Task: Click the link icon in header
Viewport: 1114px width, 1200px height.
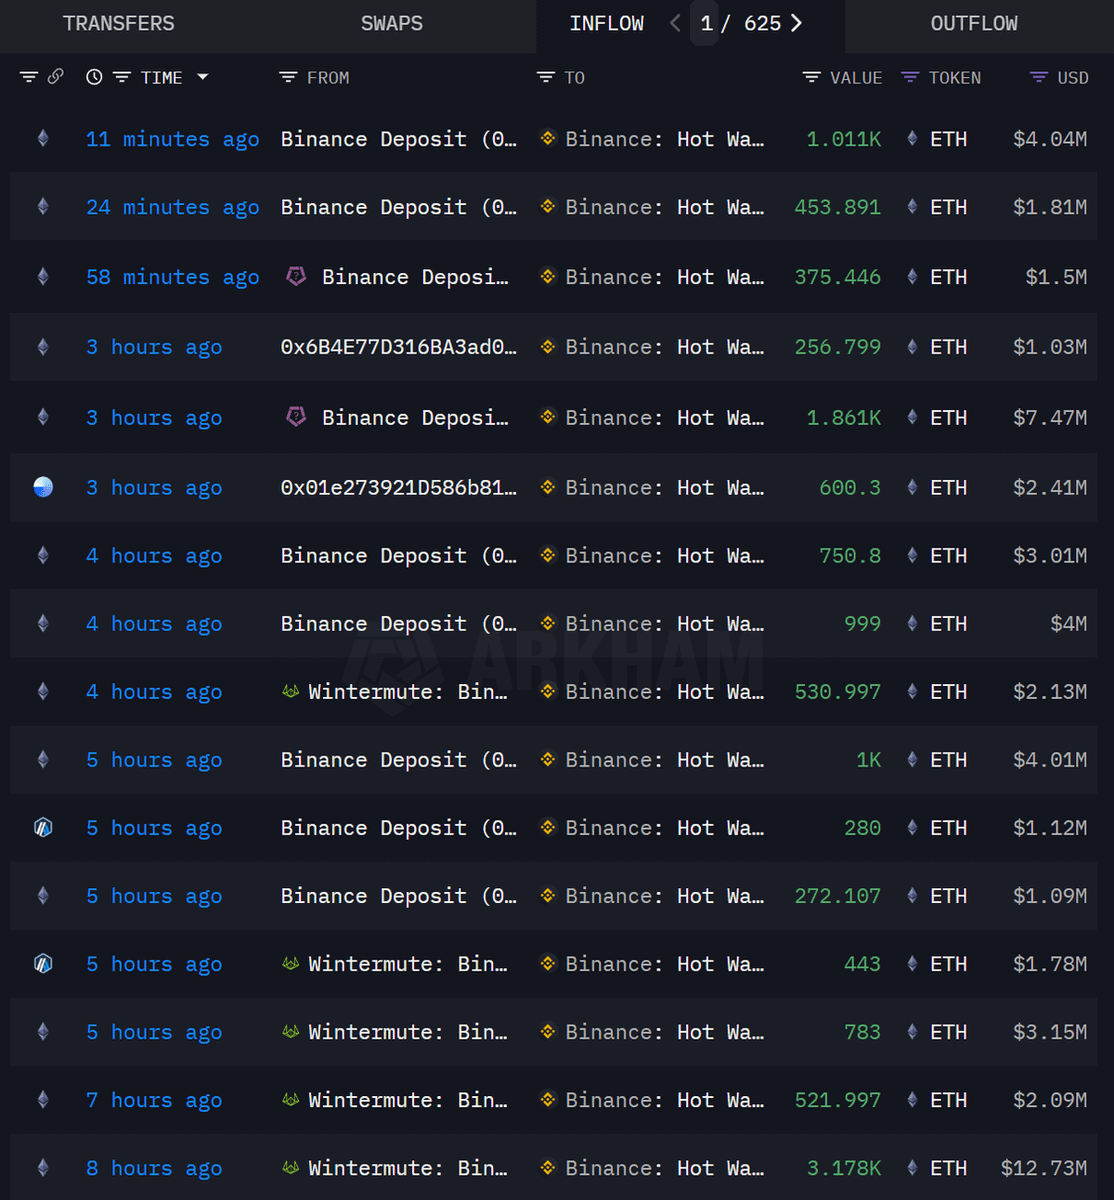Action: click(56, 77)
